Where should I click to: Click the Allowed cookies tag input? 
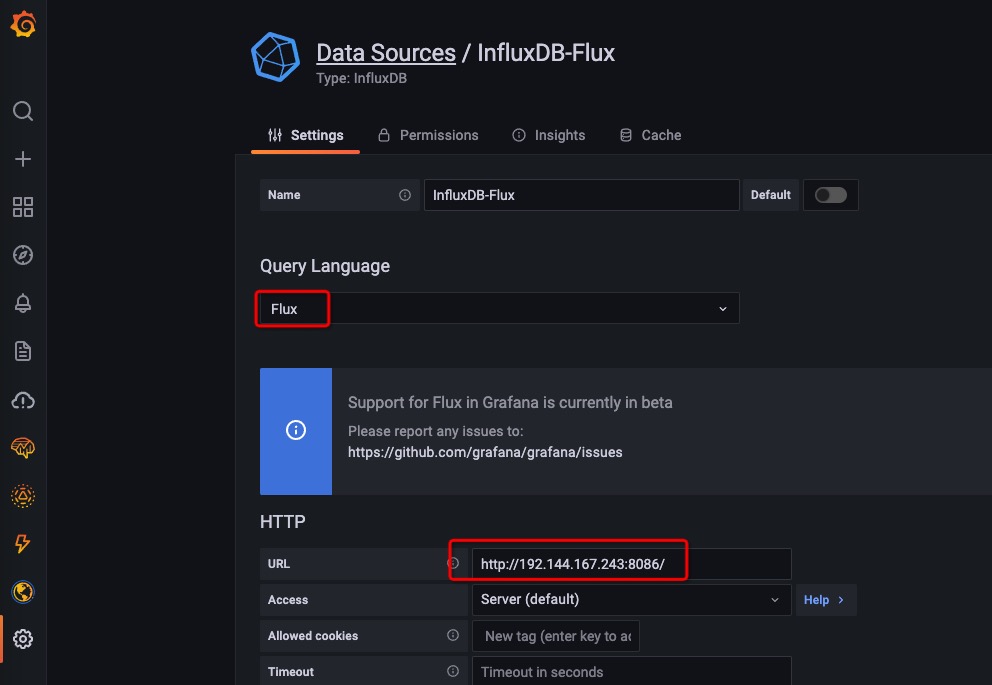pos(556,636)
